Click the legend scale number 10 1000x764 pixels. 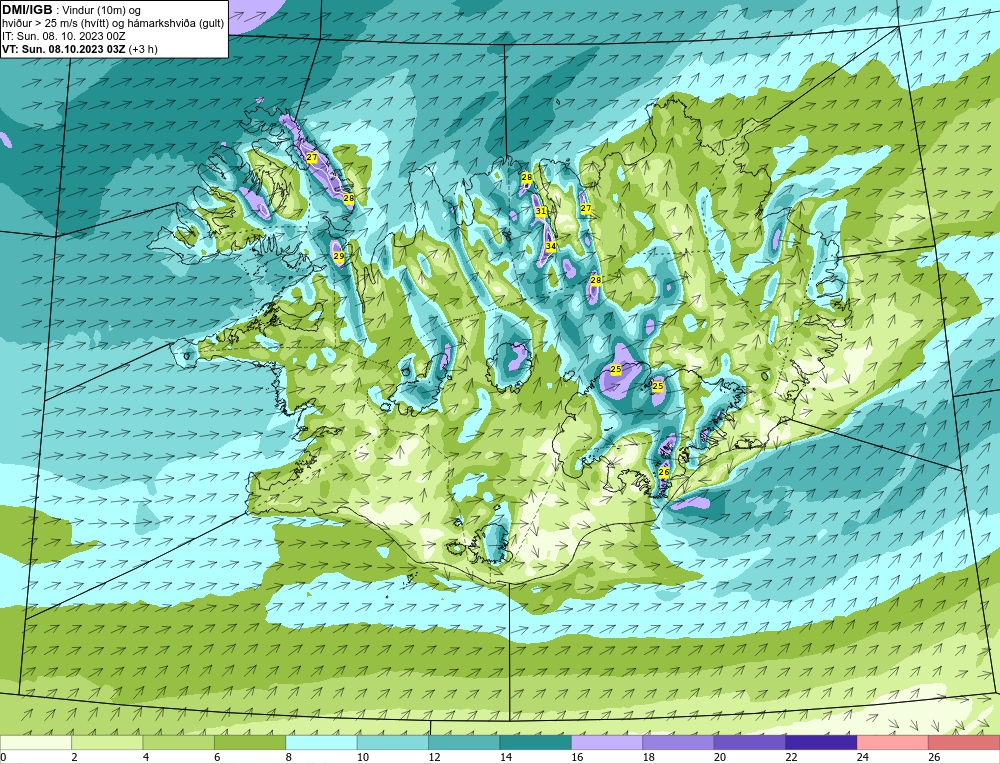click(x=363, y=757)
